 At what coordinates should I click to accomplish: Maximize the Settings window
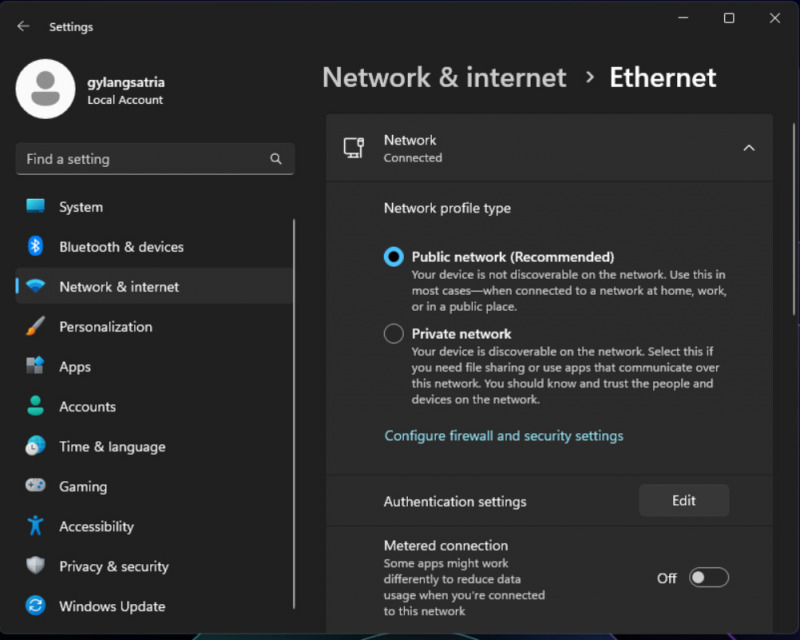[729, 18]
